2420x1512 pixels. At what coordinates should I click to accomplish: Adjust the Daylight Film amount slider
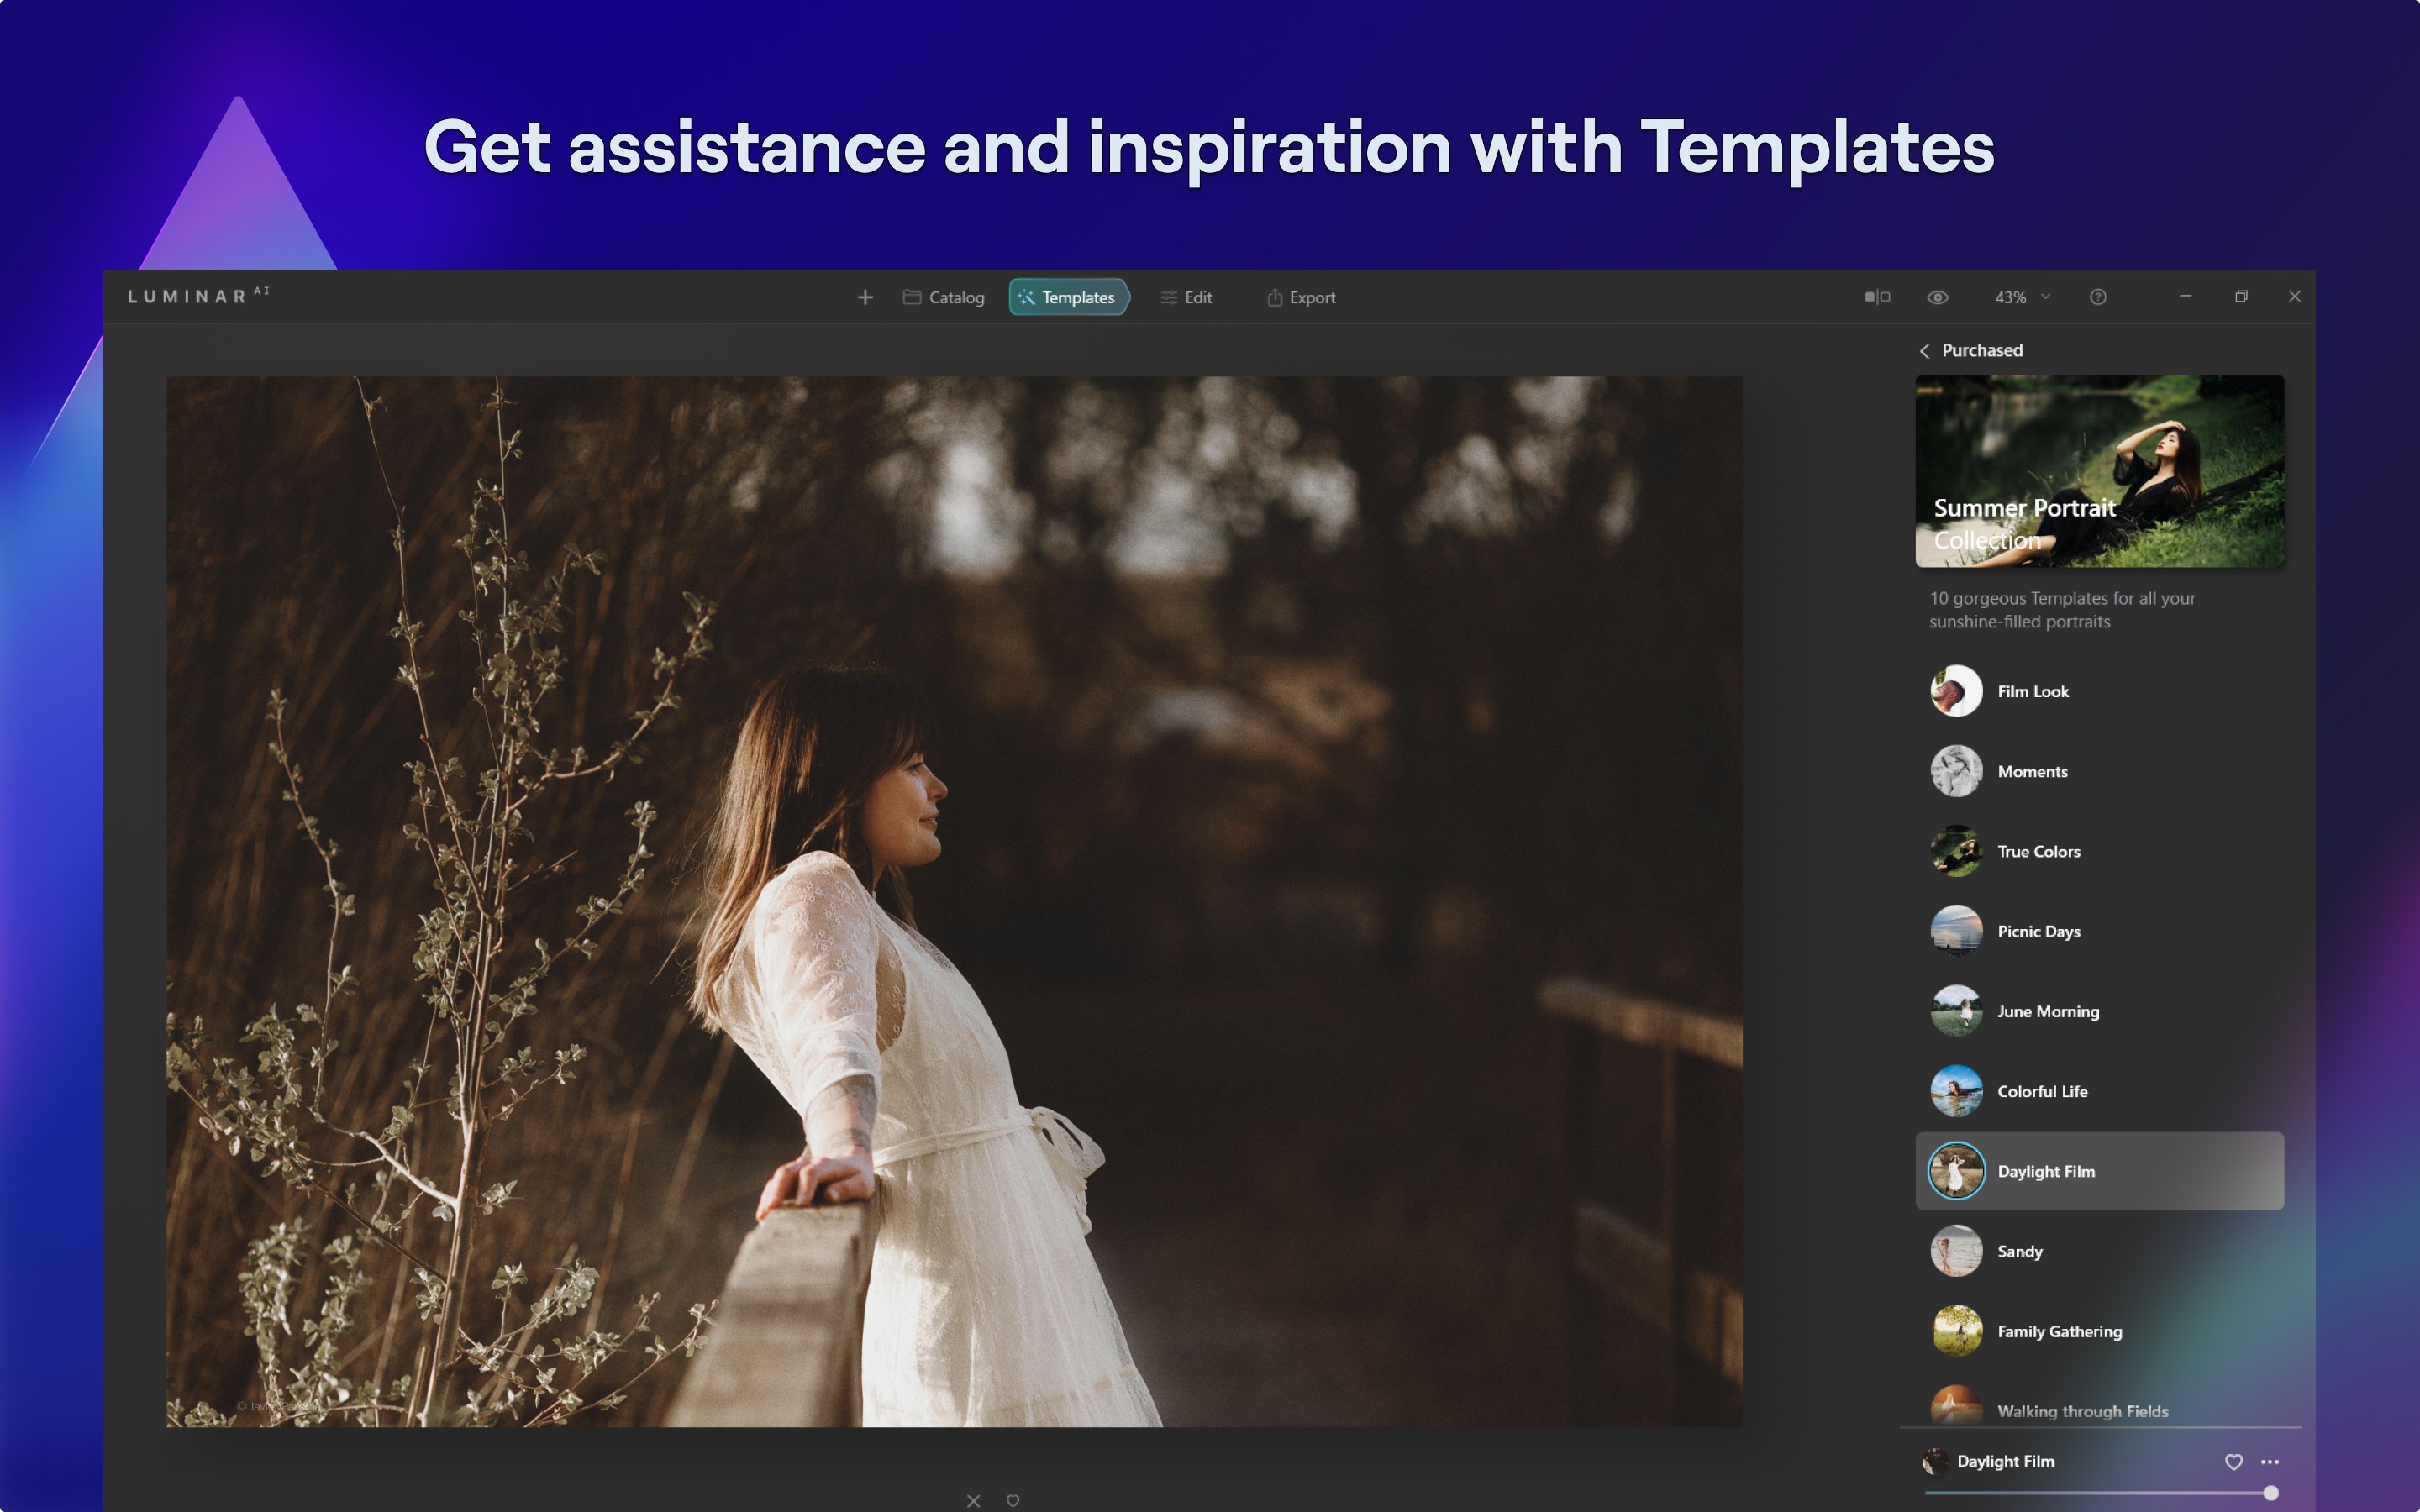[x=2270, y=1493]
